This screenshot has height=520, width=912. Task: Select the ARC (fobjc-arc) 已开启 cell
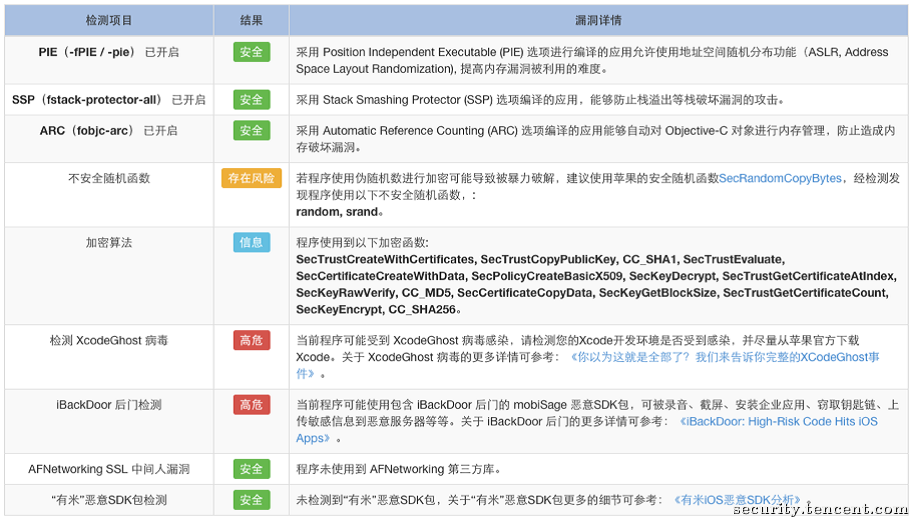(109, 139)
